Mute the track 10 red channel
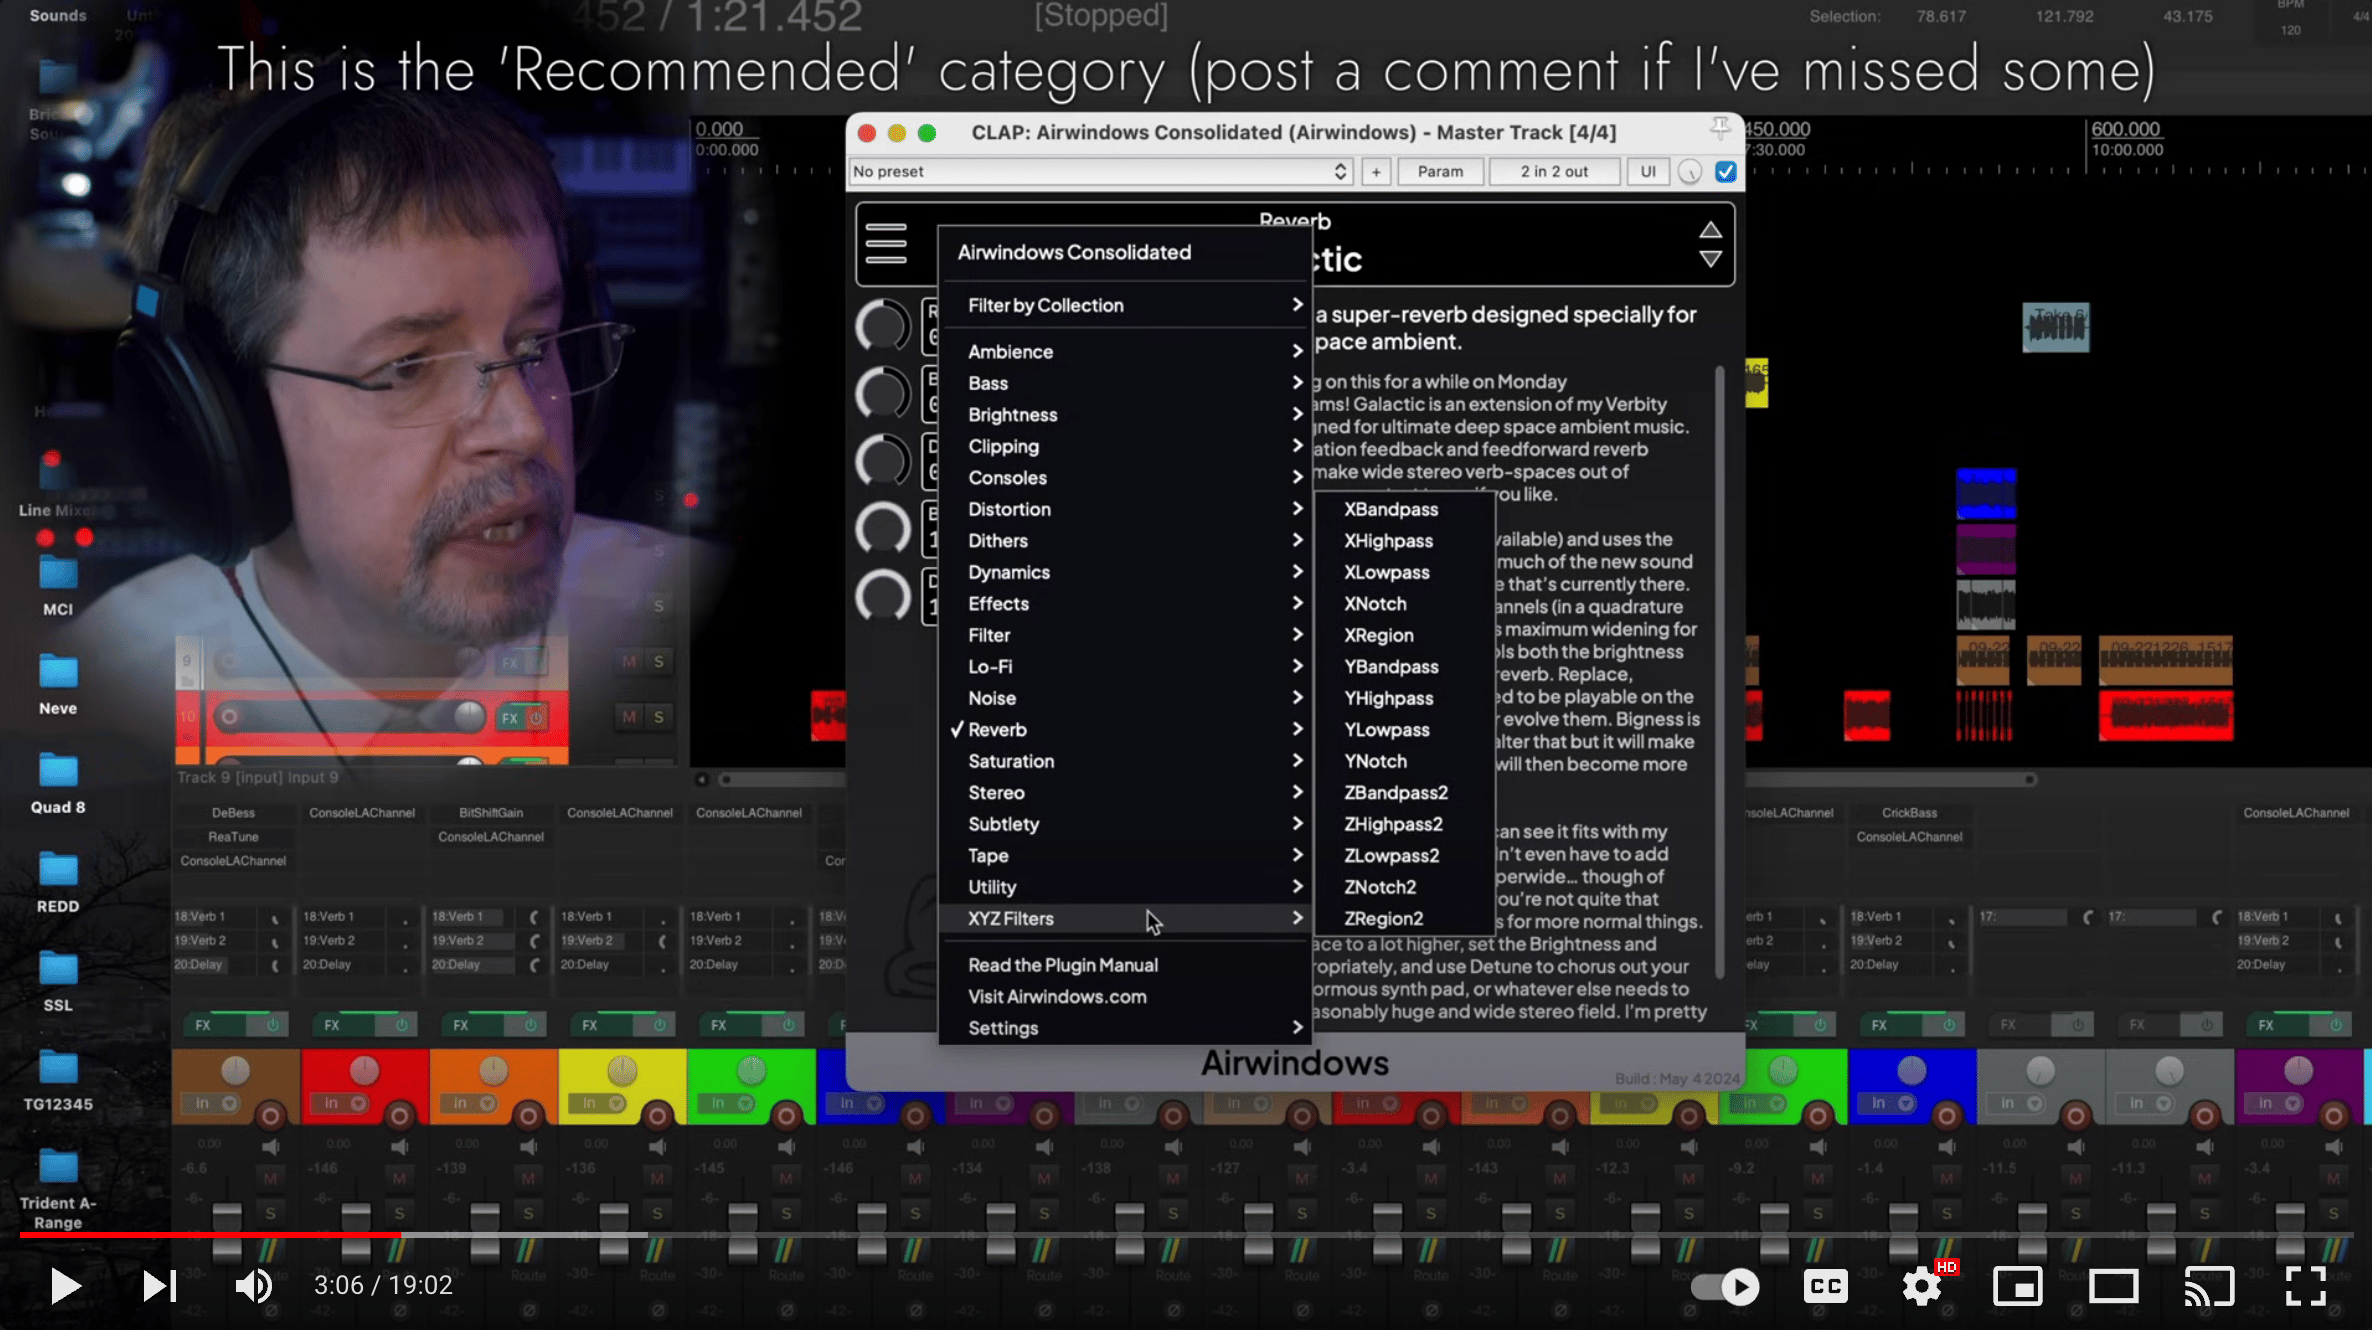The height and width of the screenshot is (1330, 2372). pos(629,716)
